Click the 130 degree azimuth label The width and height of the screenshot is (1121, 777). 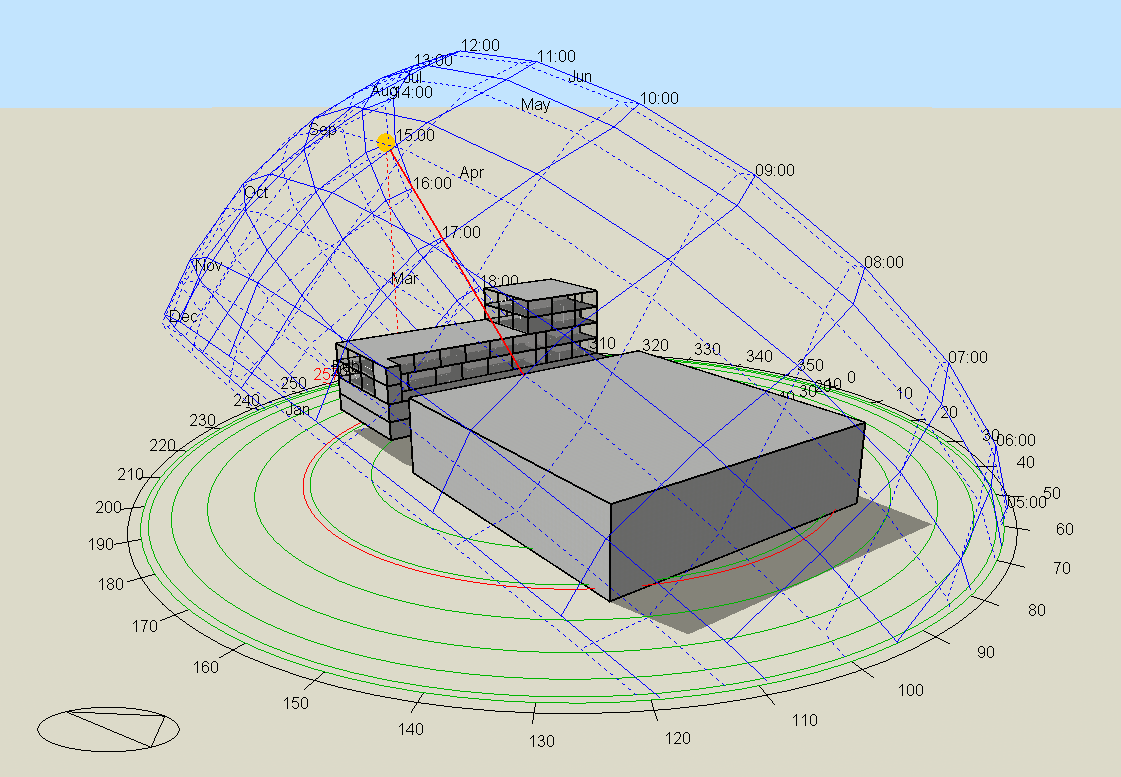tap(542, 741)
